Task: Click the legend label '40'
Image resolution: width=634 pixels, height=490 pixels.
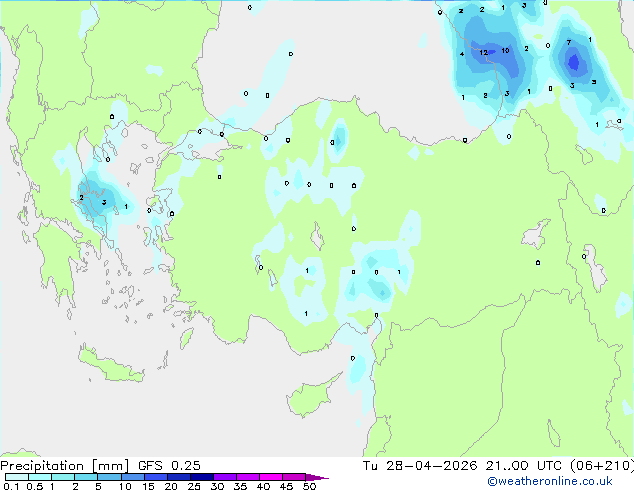Action: click(263, 486)
